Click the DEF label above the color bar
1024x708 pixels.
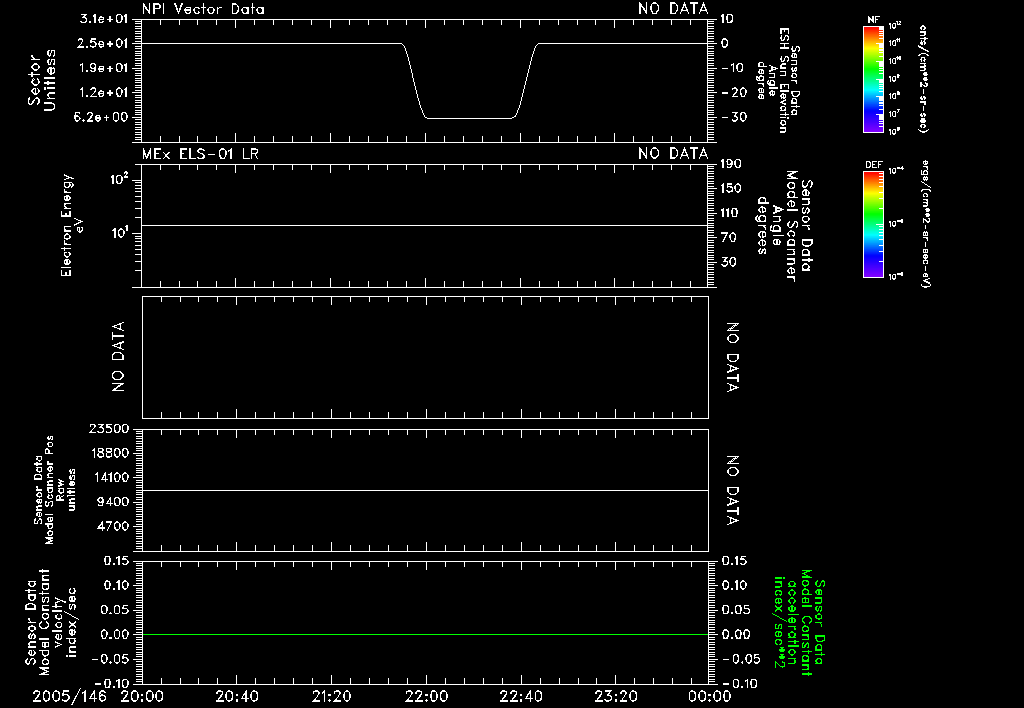(x=874, y=165)
